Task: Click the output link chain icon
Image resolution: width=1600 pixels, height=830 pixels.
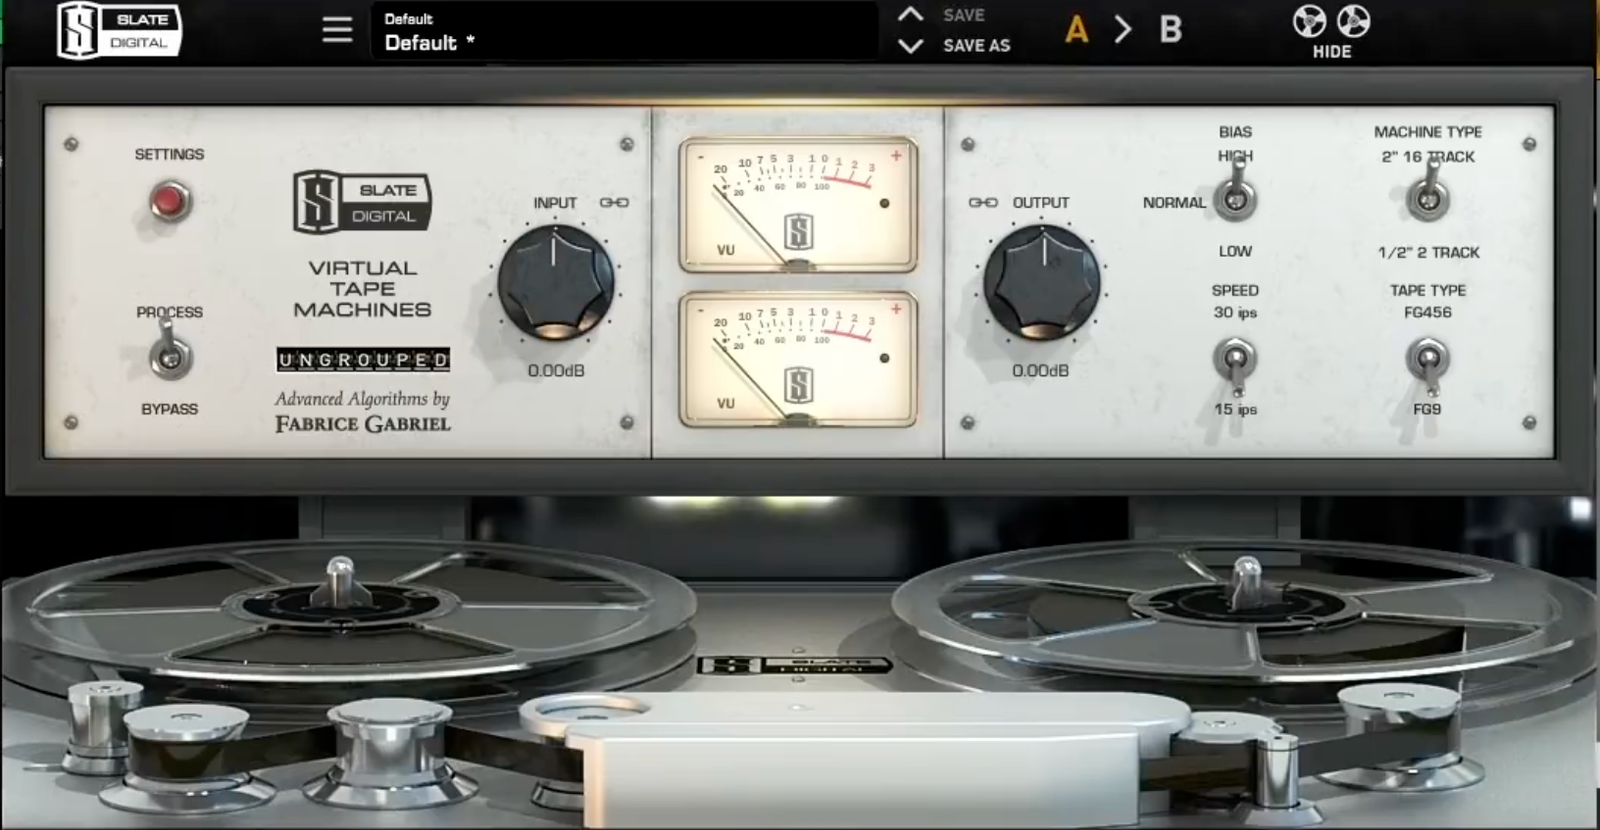Action: pos(983,203)
